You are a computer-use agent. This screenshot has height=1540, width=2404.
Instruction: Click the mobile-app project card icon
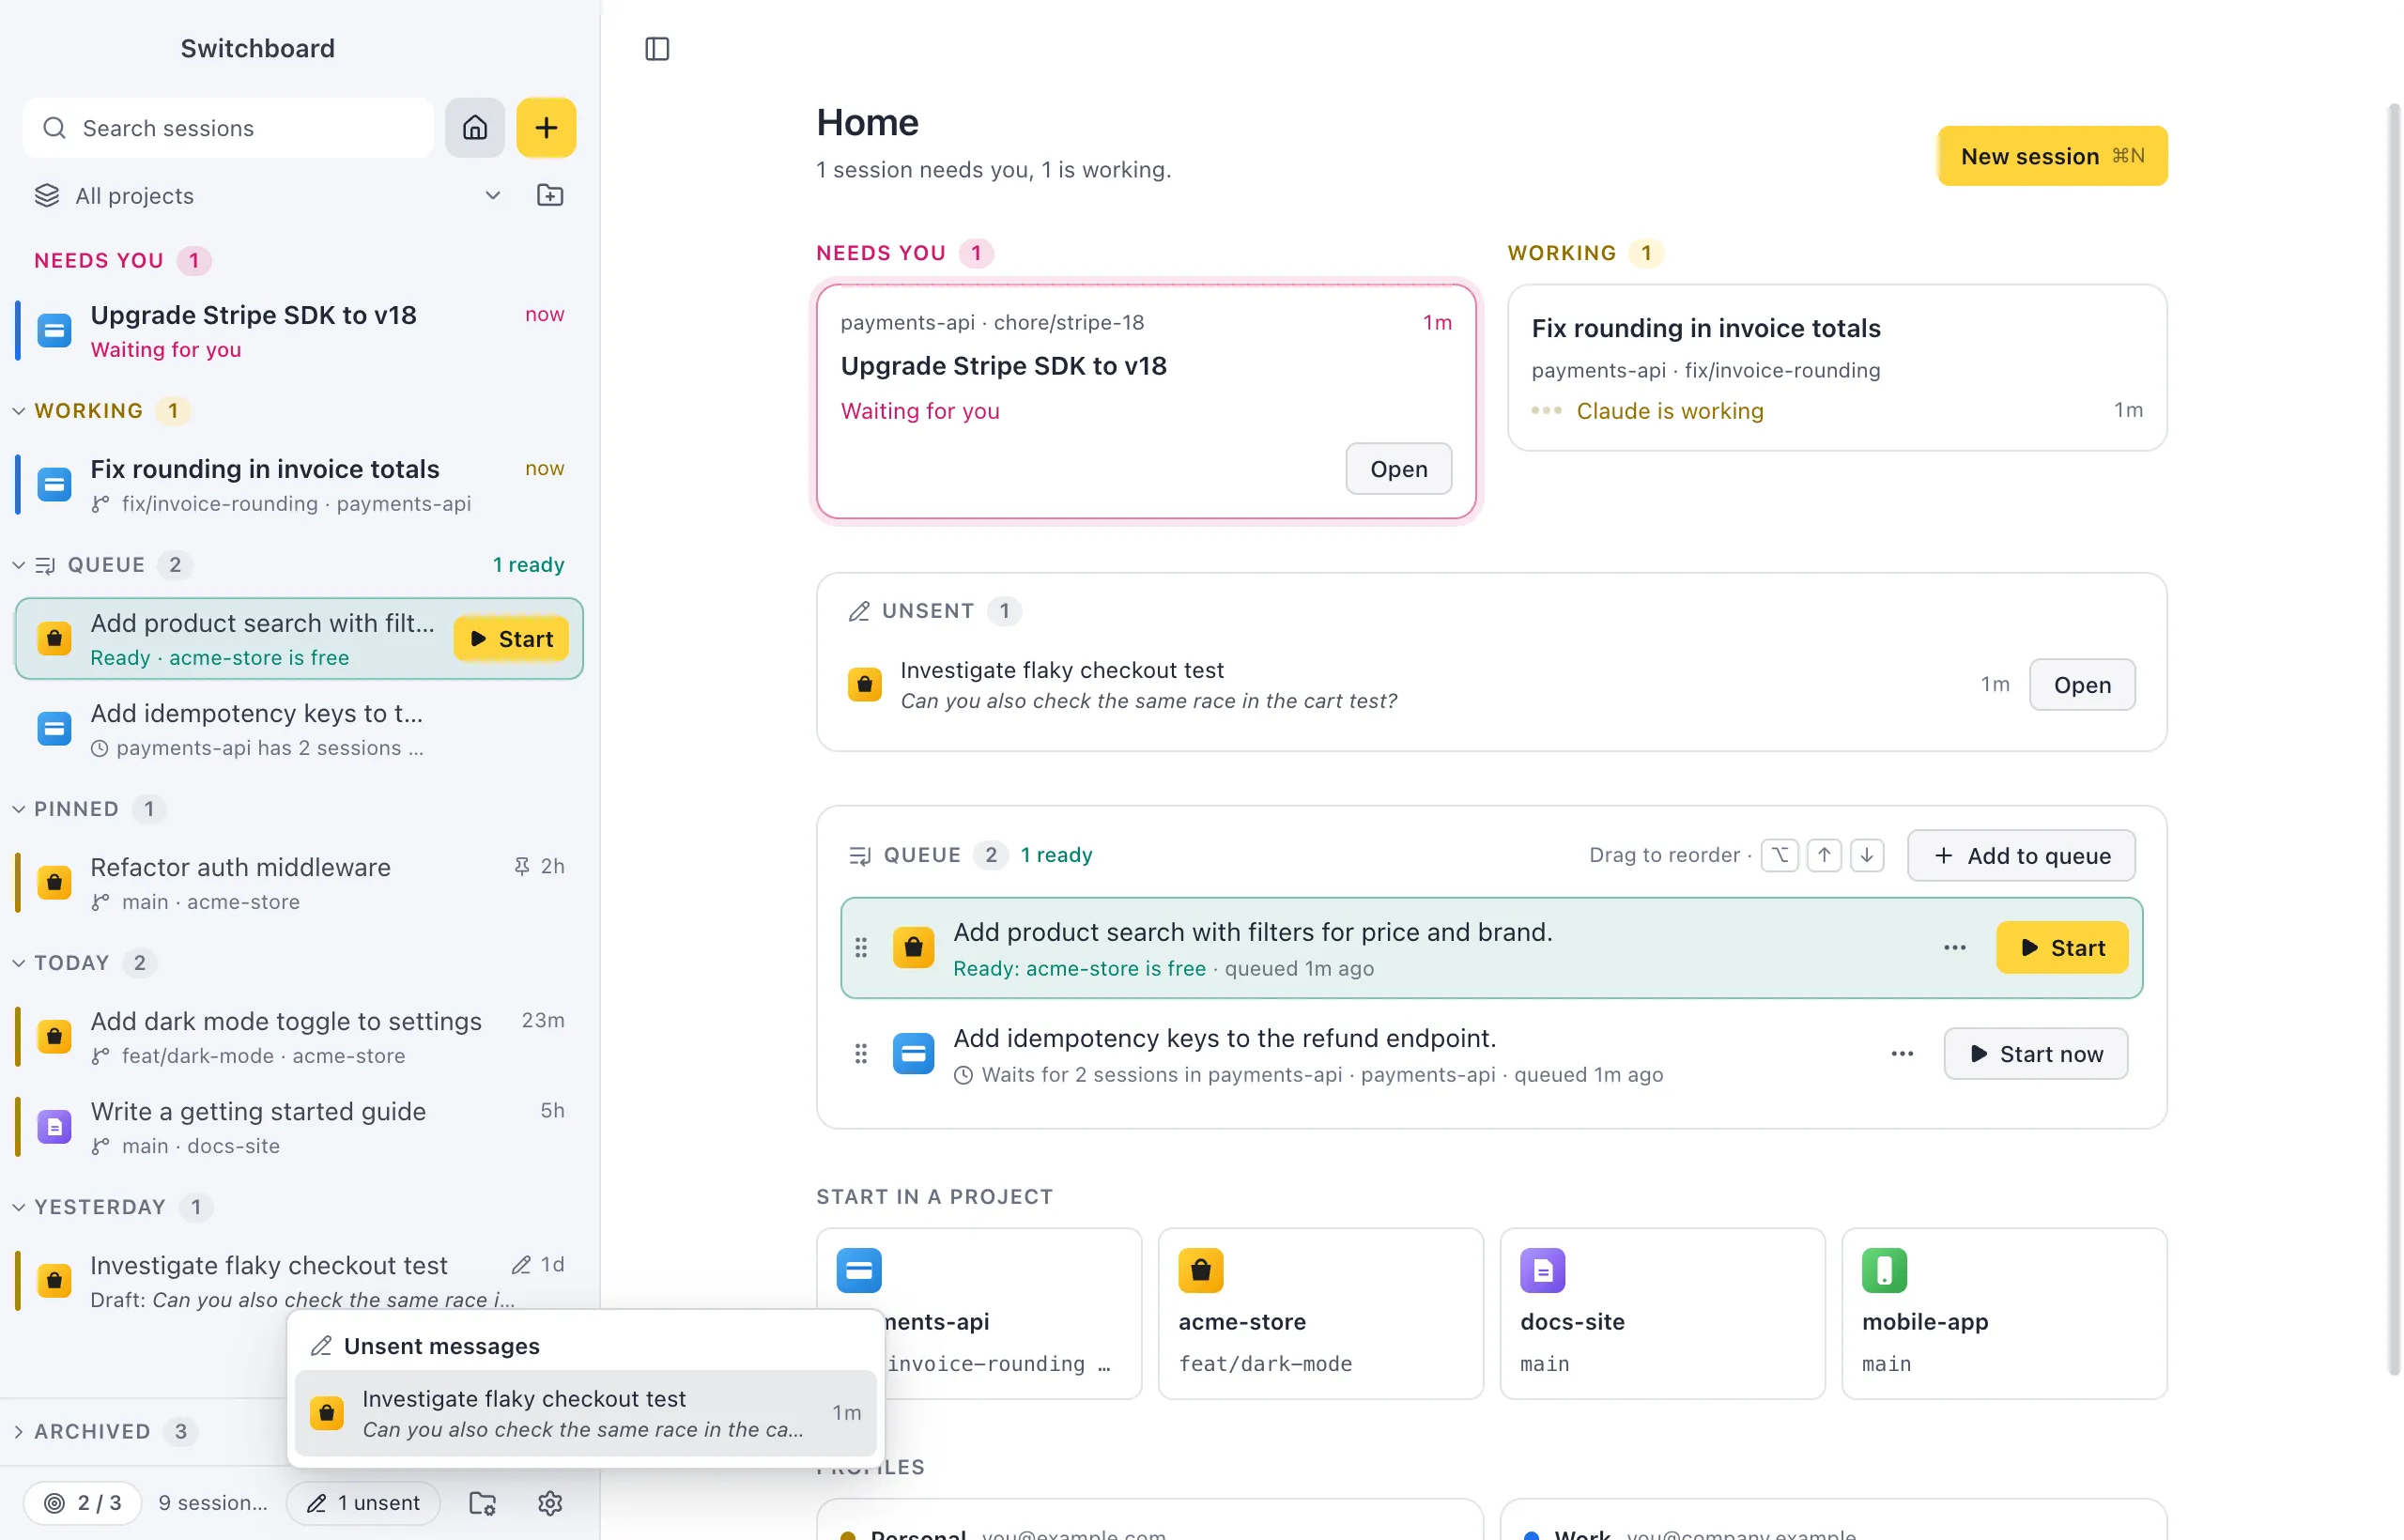pyautogui.click(x=1884, y=1271)
